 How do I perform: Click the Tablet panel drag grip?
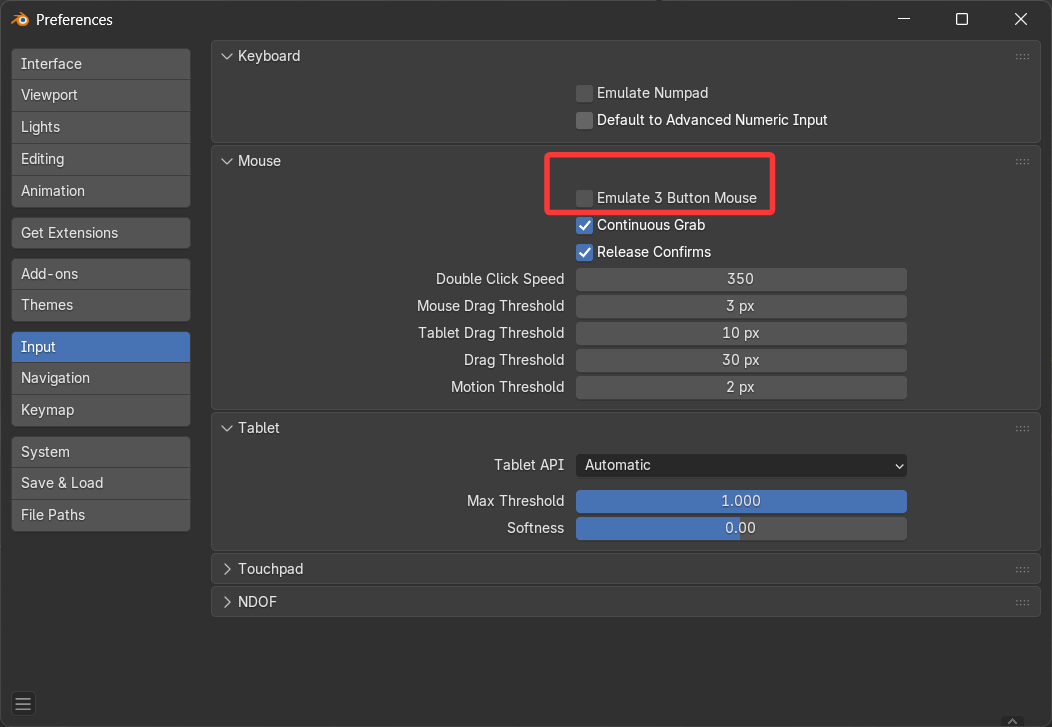pos(1022,429)
